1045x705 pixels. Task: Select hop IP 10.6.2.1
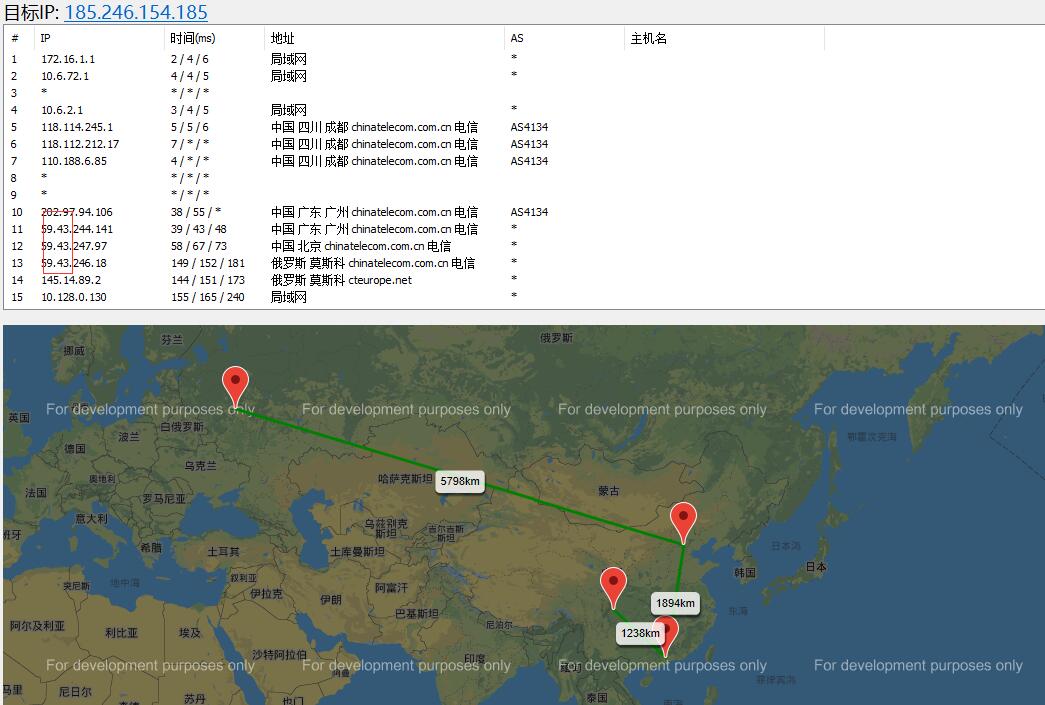coord(62,110)
